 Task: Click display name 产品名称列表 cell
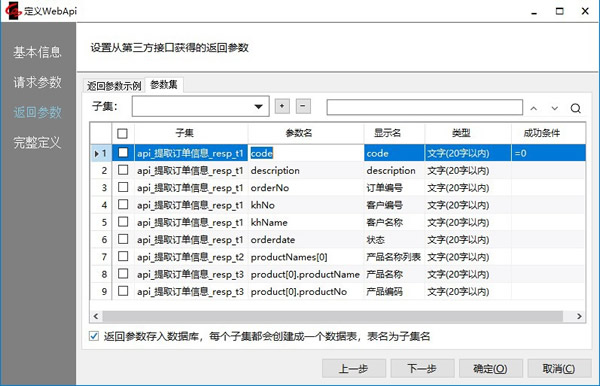(394, 257)
